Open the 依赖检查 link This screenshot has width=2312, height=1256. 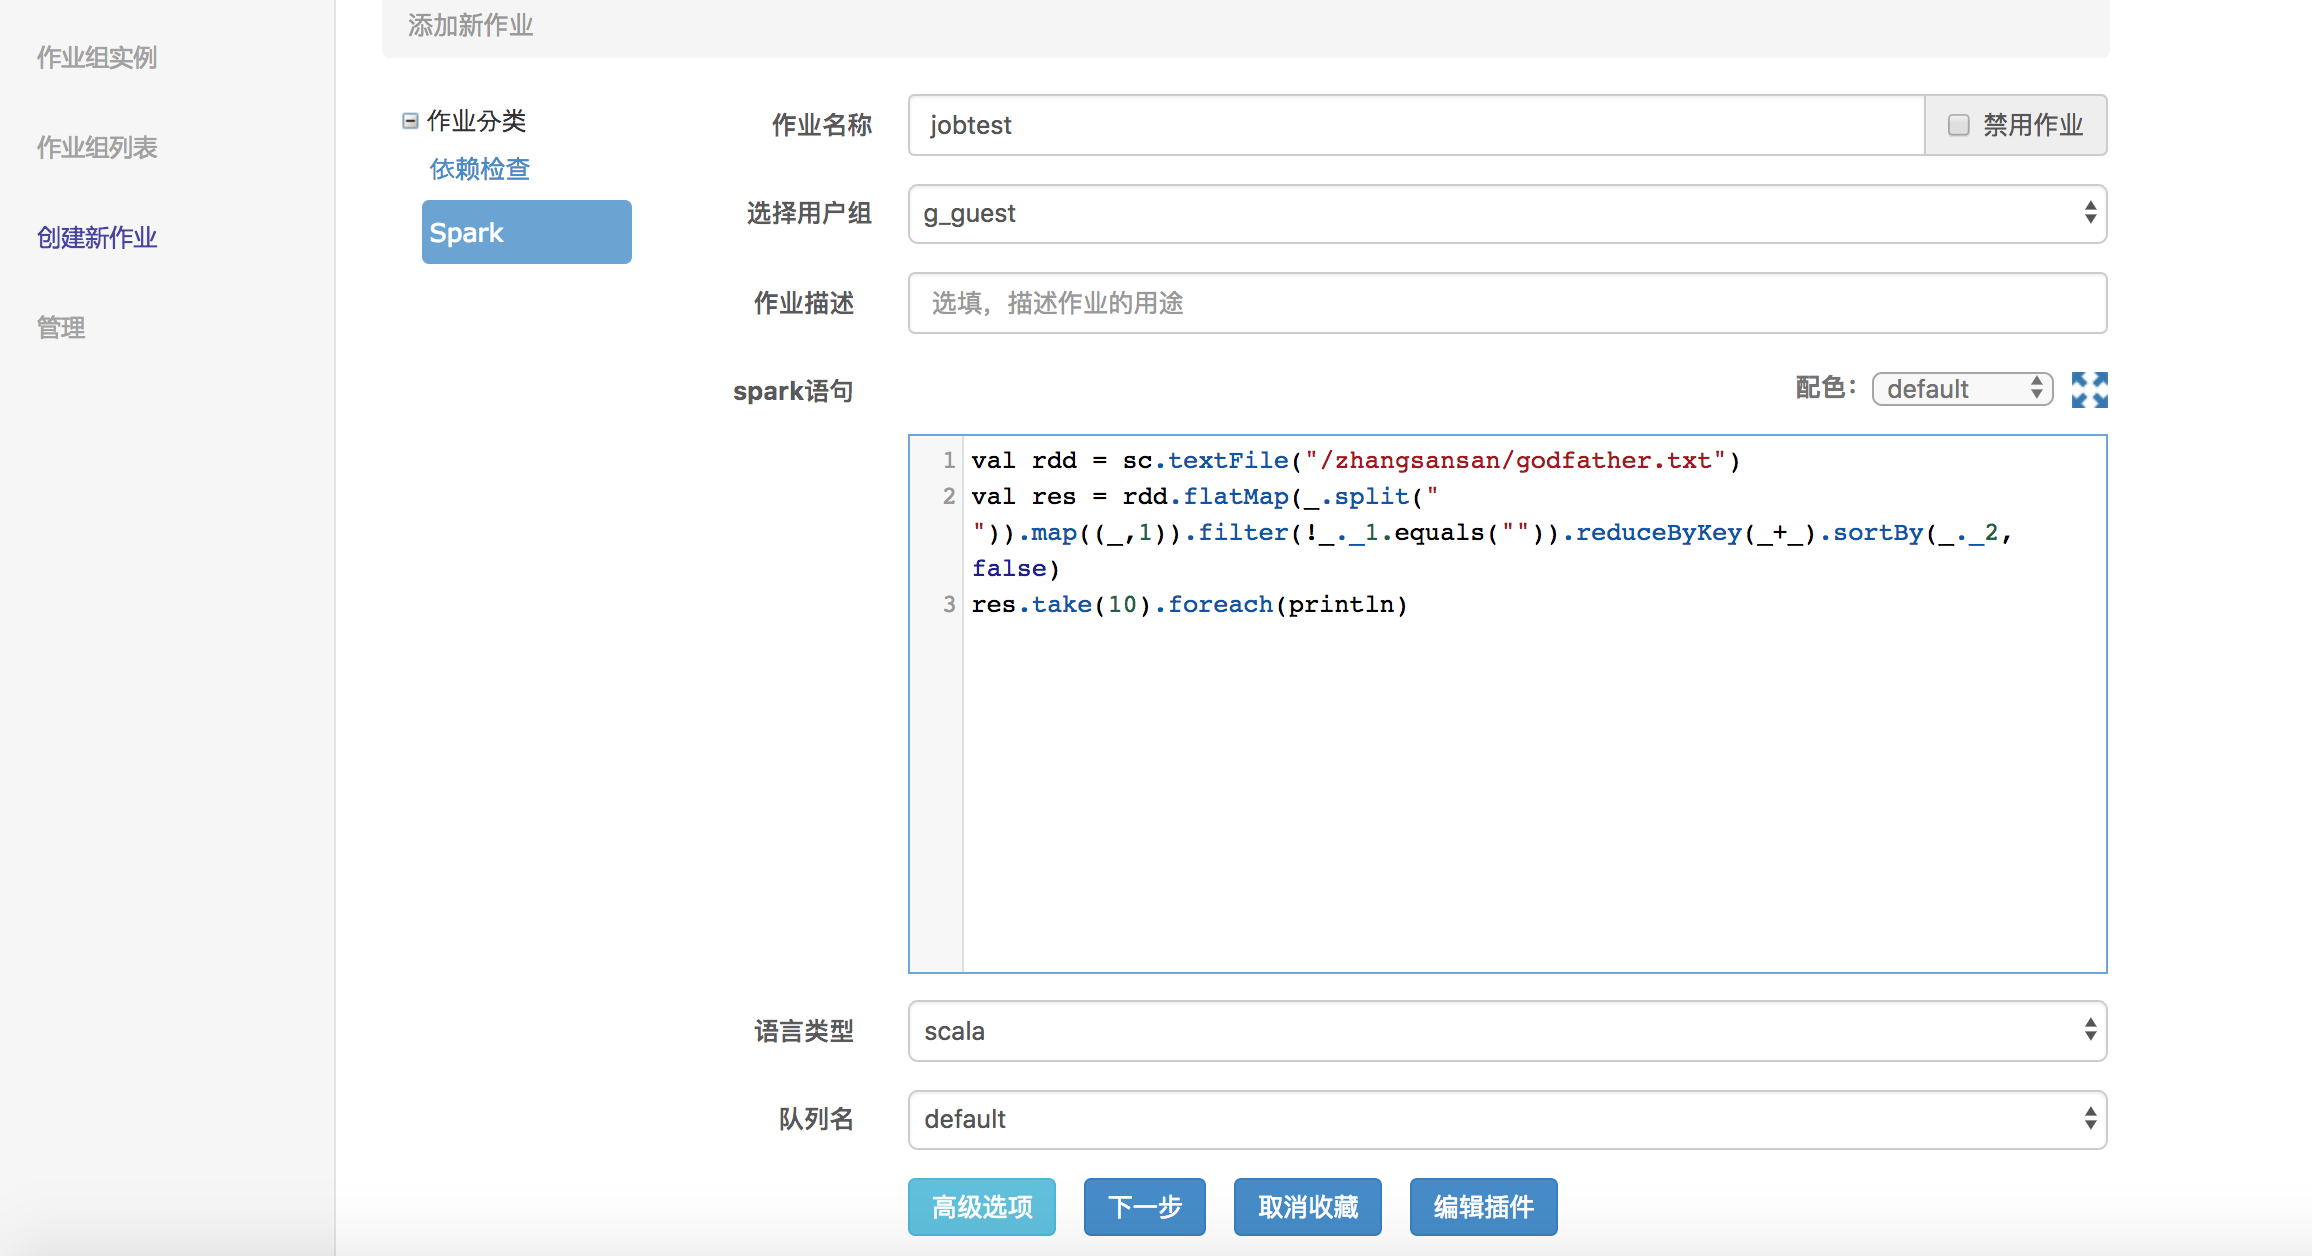point(480,169)
